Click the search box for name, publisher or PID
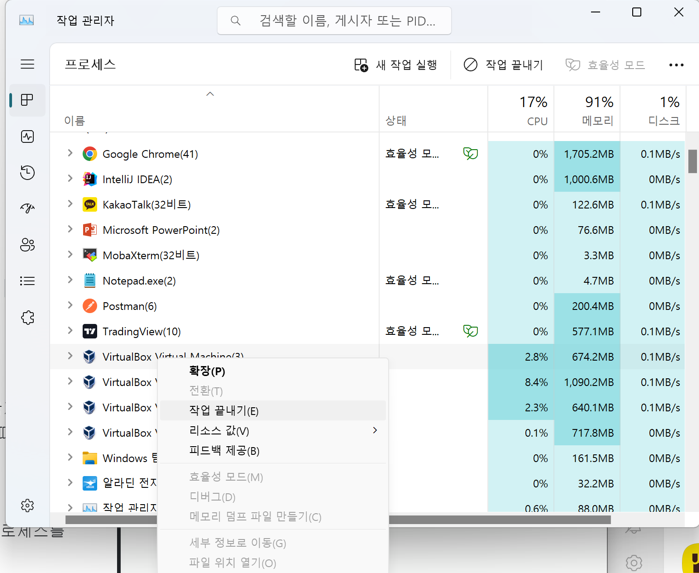Viewport: 699px width, 573px height. 334,21
